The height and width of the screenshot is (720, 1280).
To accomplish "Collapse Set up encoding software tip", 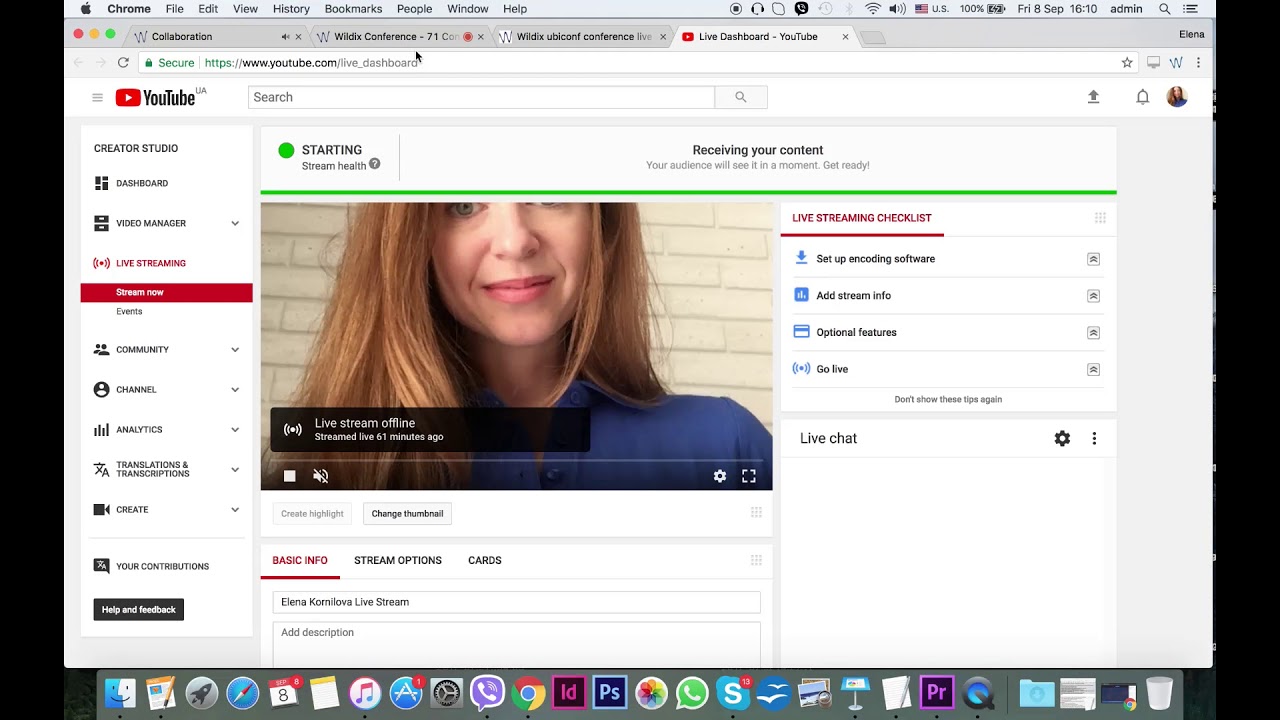I will 1093,259.
